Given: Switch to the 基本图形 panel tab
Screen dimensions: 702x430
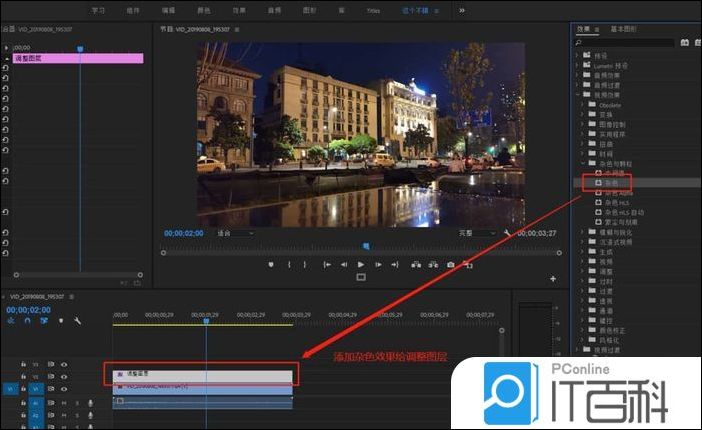Looking at the screenshot, I should pos(622,29).
